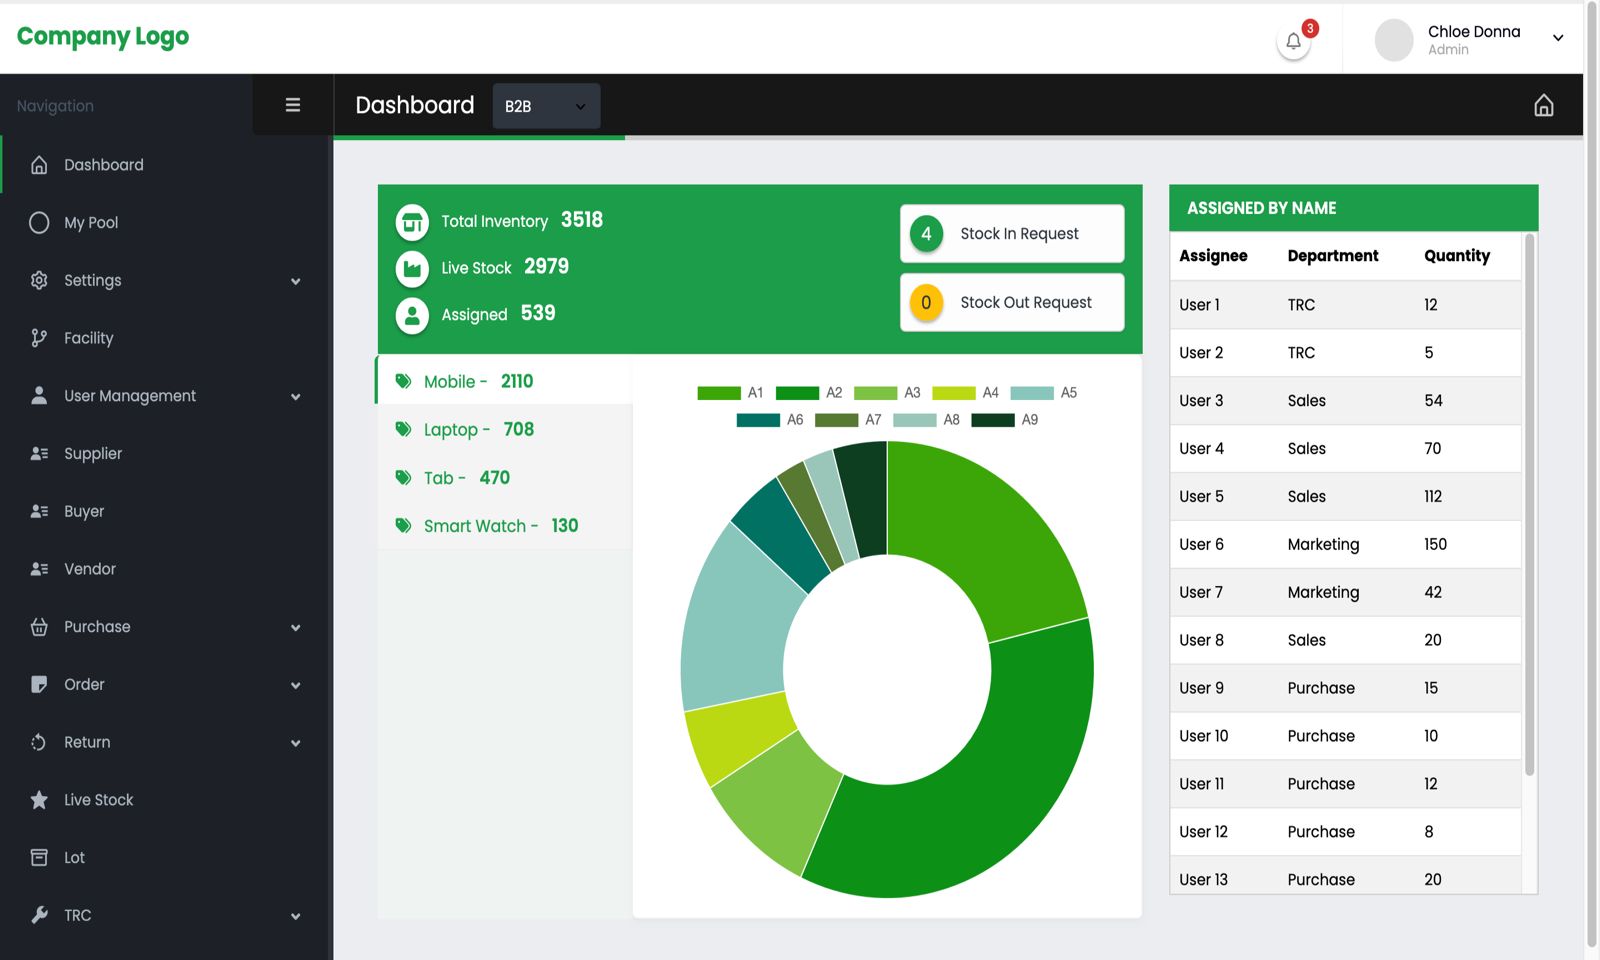Click the home icon in the dashboard header
The image size is (1600, 960).
[1543, 106]
